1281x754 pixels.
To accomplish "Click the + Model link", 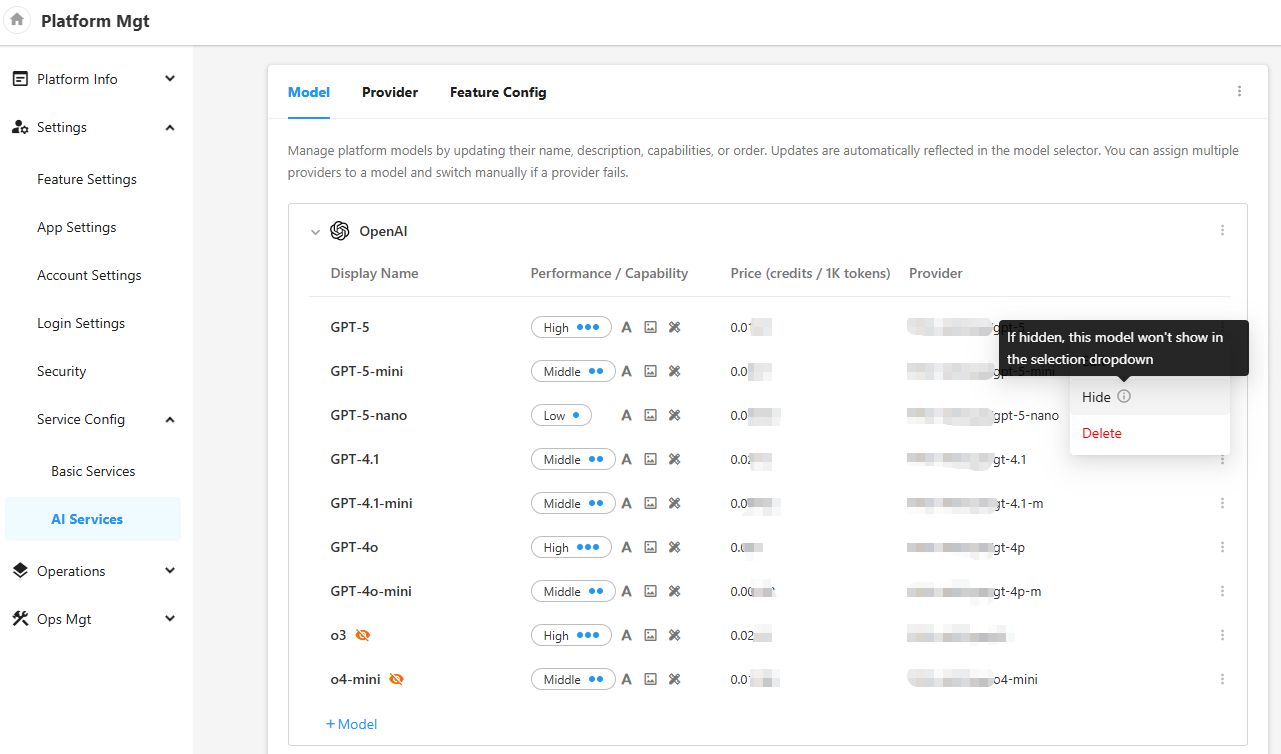I will tap(352, 724).
